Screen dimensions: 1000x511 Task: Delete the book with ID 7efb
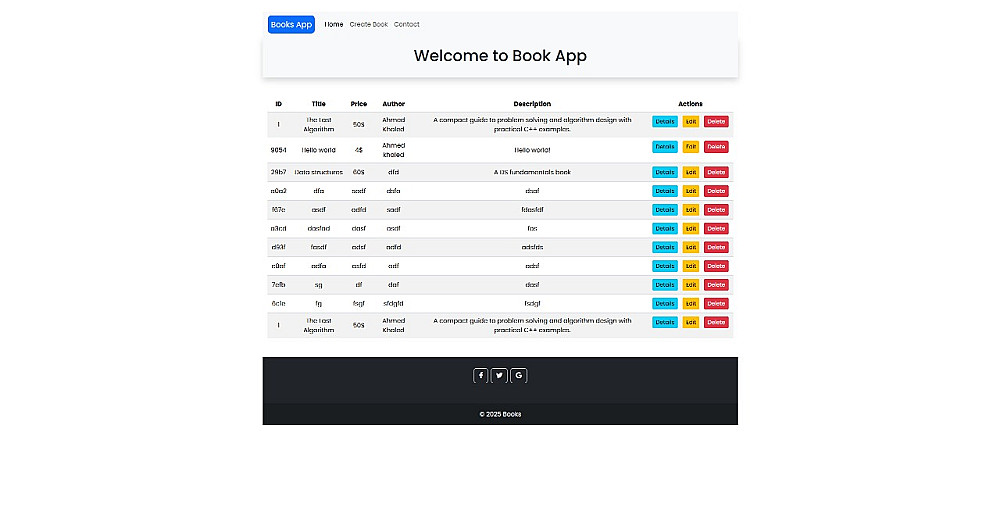pos(716,285)
